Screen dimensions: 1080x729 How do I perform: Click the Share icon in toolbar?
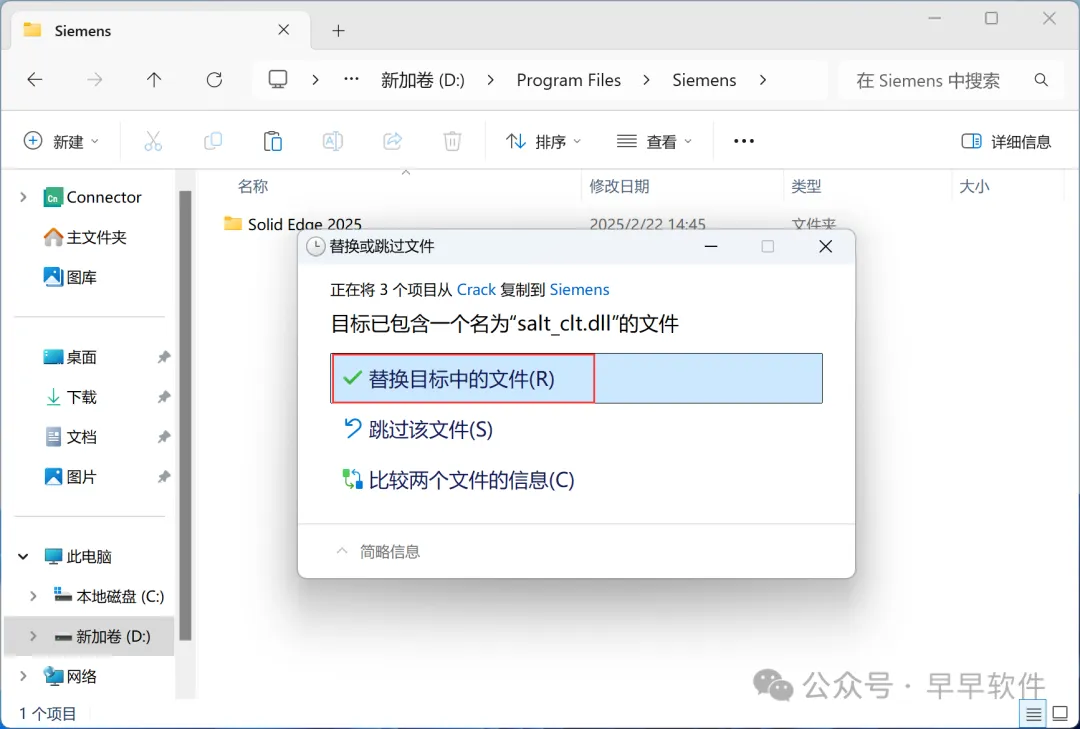click(x=393, y=141)
